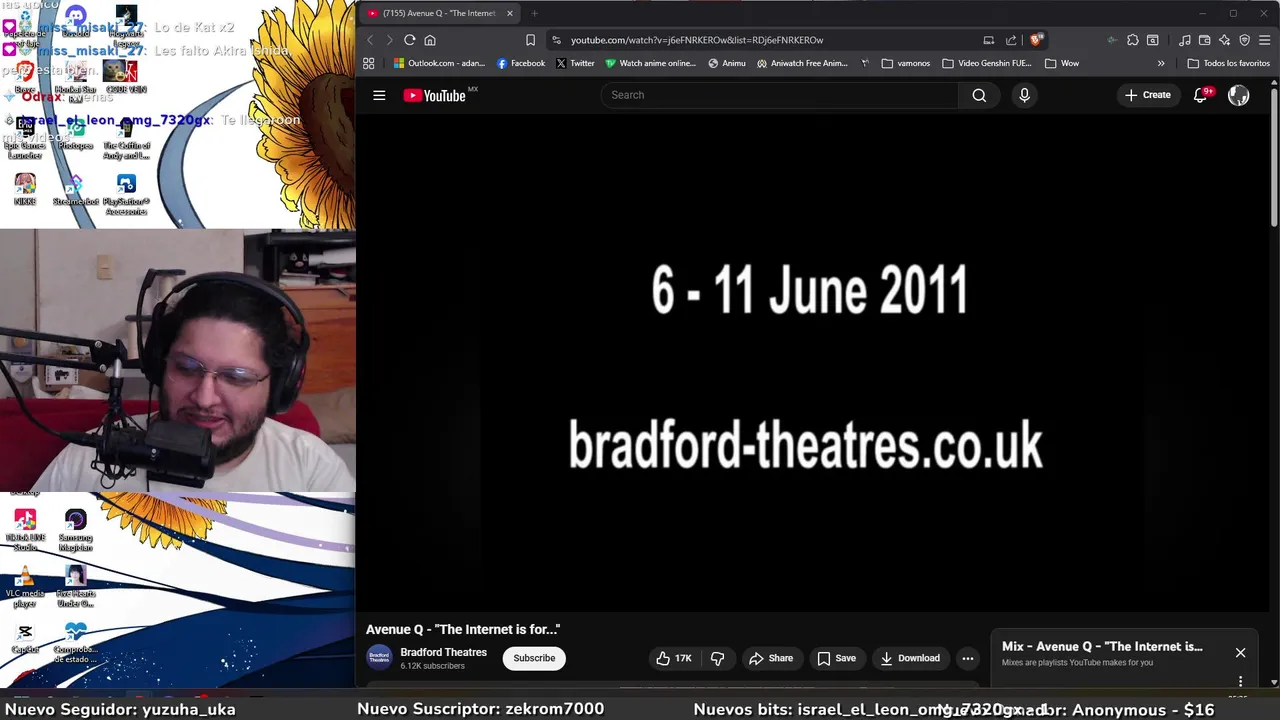Open the Outlook.com bookmark
Screen dimensions: 1280x720
point(439,63)
